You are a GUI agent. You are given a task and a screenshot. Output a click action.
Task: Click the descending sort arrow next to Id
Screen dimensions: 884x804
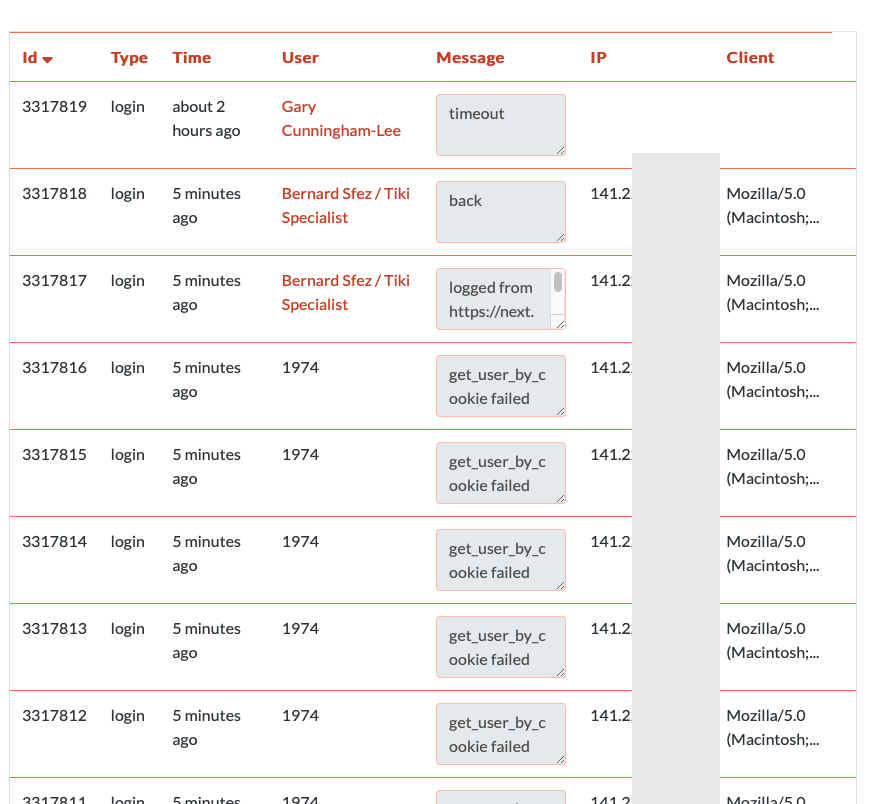pos(48,59)
